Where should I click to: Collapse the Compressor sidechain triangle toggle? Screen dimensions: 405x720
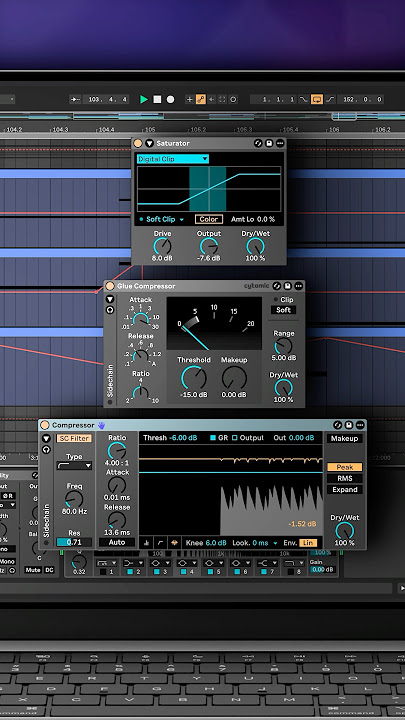(46, 439)
